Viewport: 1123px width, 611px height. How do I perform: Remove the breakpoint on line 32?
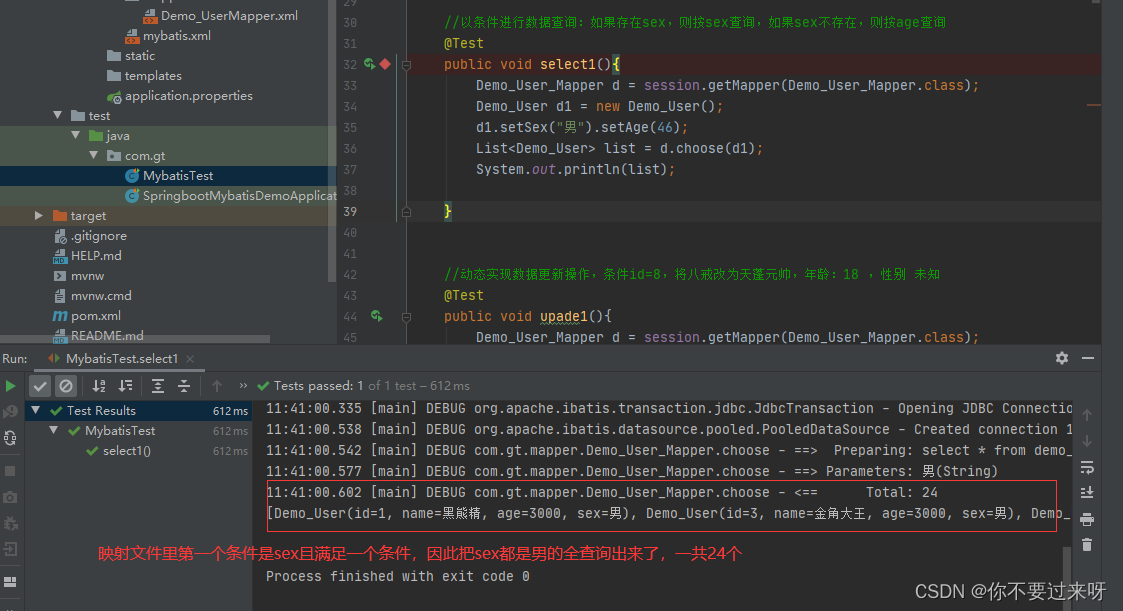tap(385, 64)
